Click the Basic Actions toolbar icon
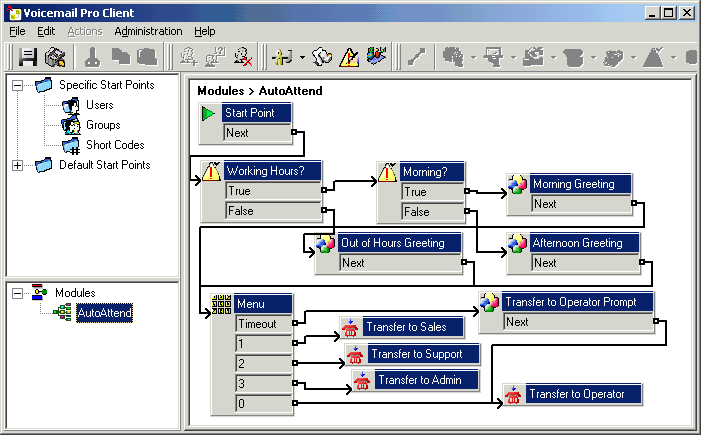The height and width of the screenshot is (435, 701). point(453,57)
